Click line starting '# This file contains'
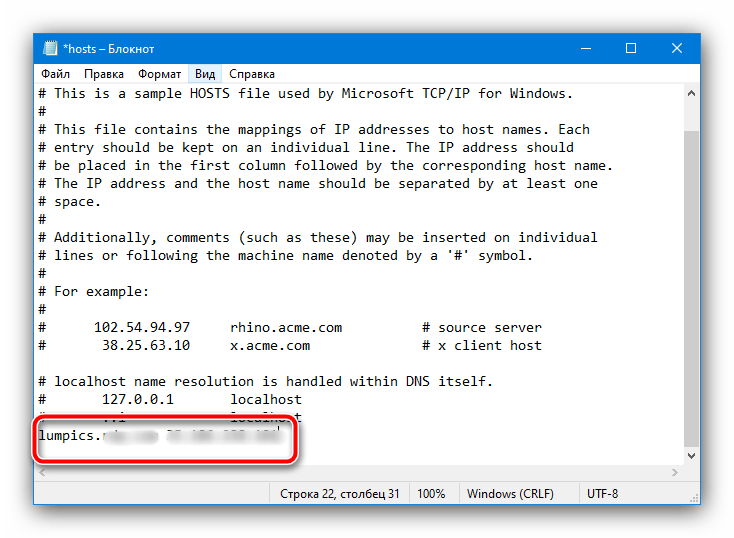Viewport: 734px width, 538px height. click(314, 129)
